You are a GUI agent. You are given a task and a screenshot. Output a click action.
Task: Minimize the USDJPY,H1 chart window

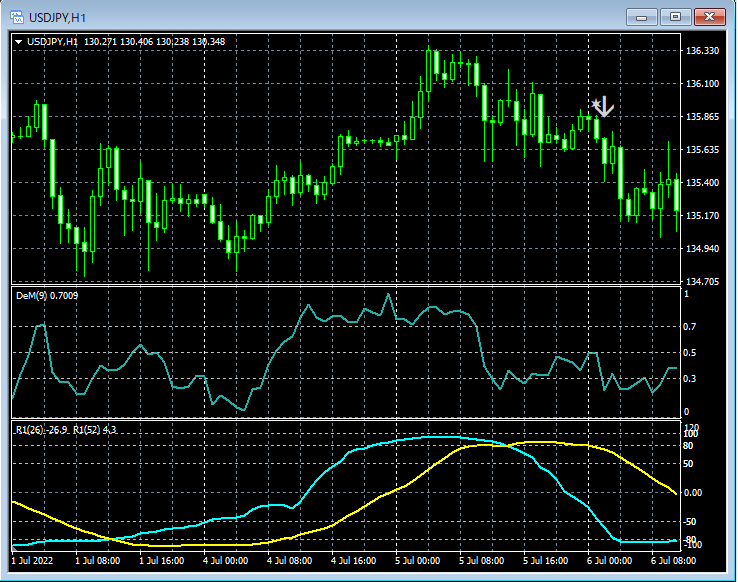pyautogui.click(x=641, y=16)
